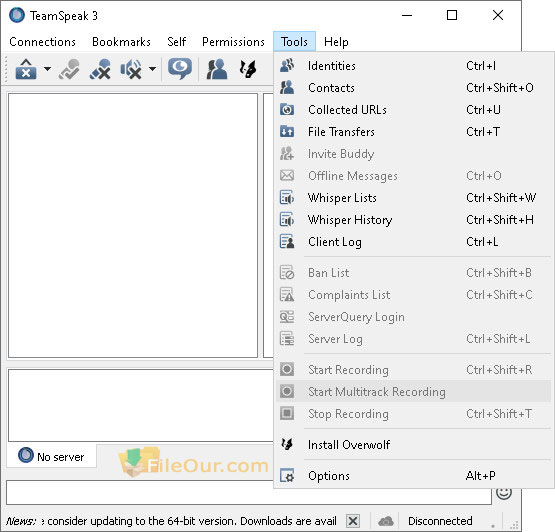
Task: Open the speaker mute dropdown arrow
Action: [x=152, y=69]
